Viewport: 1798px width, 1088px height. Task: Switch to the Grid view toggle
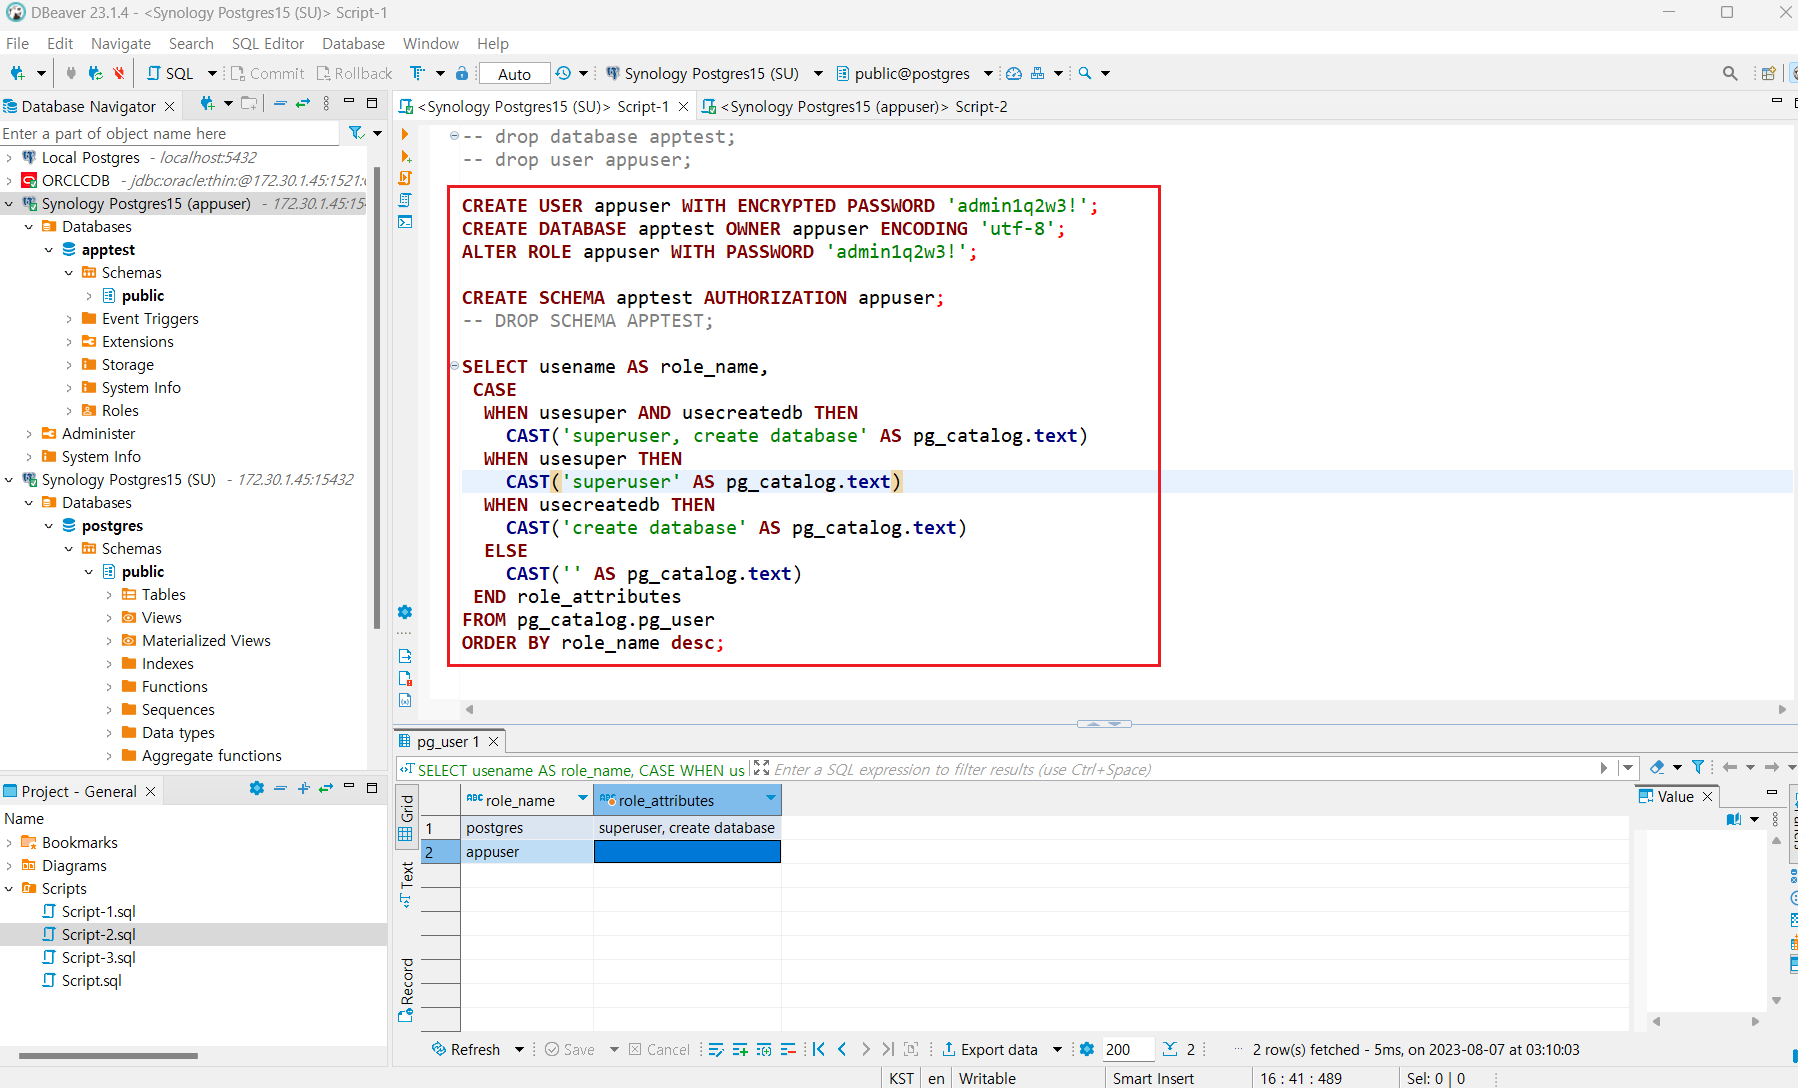406,817
